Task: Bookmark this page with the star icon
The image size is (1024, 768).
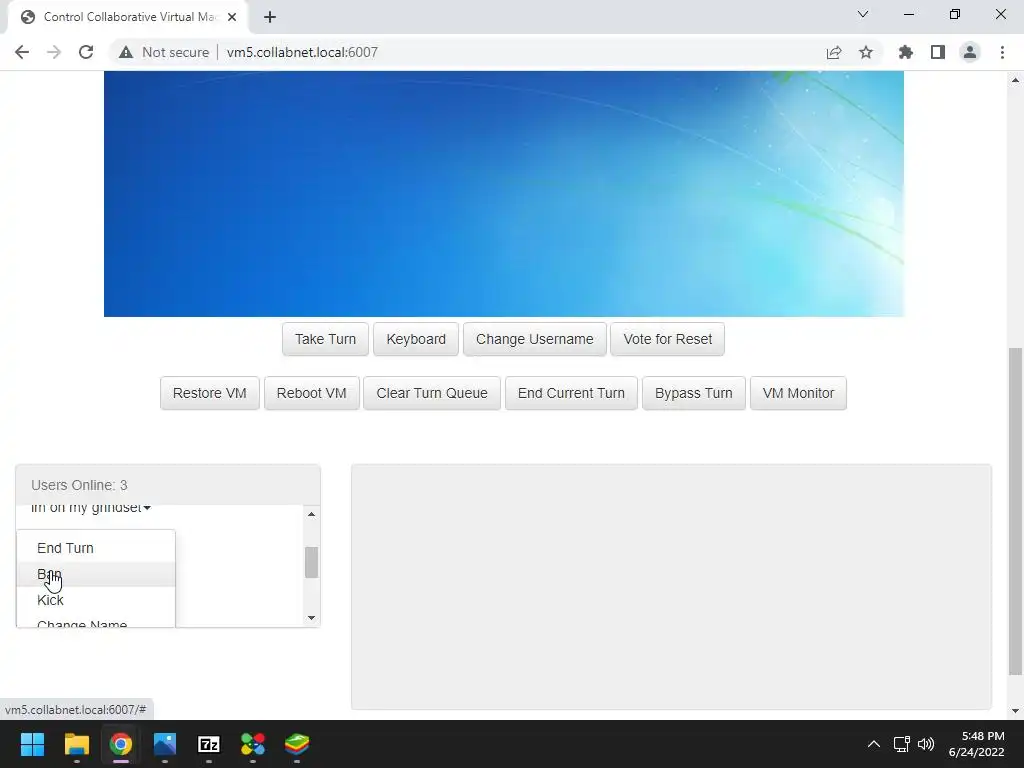Action: tap(866, 52)
